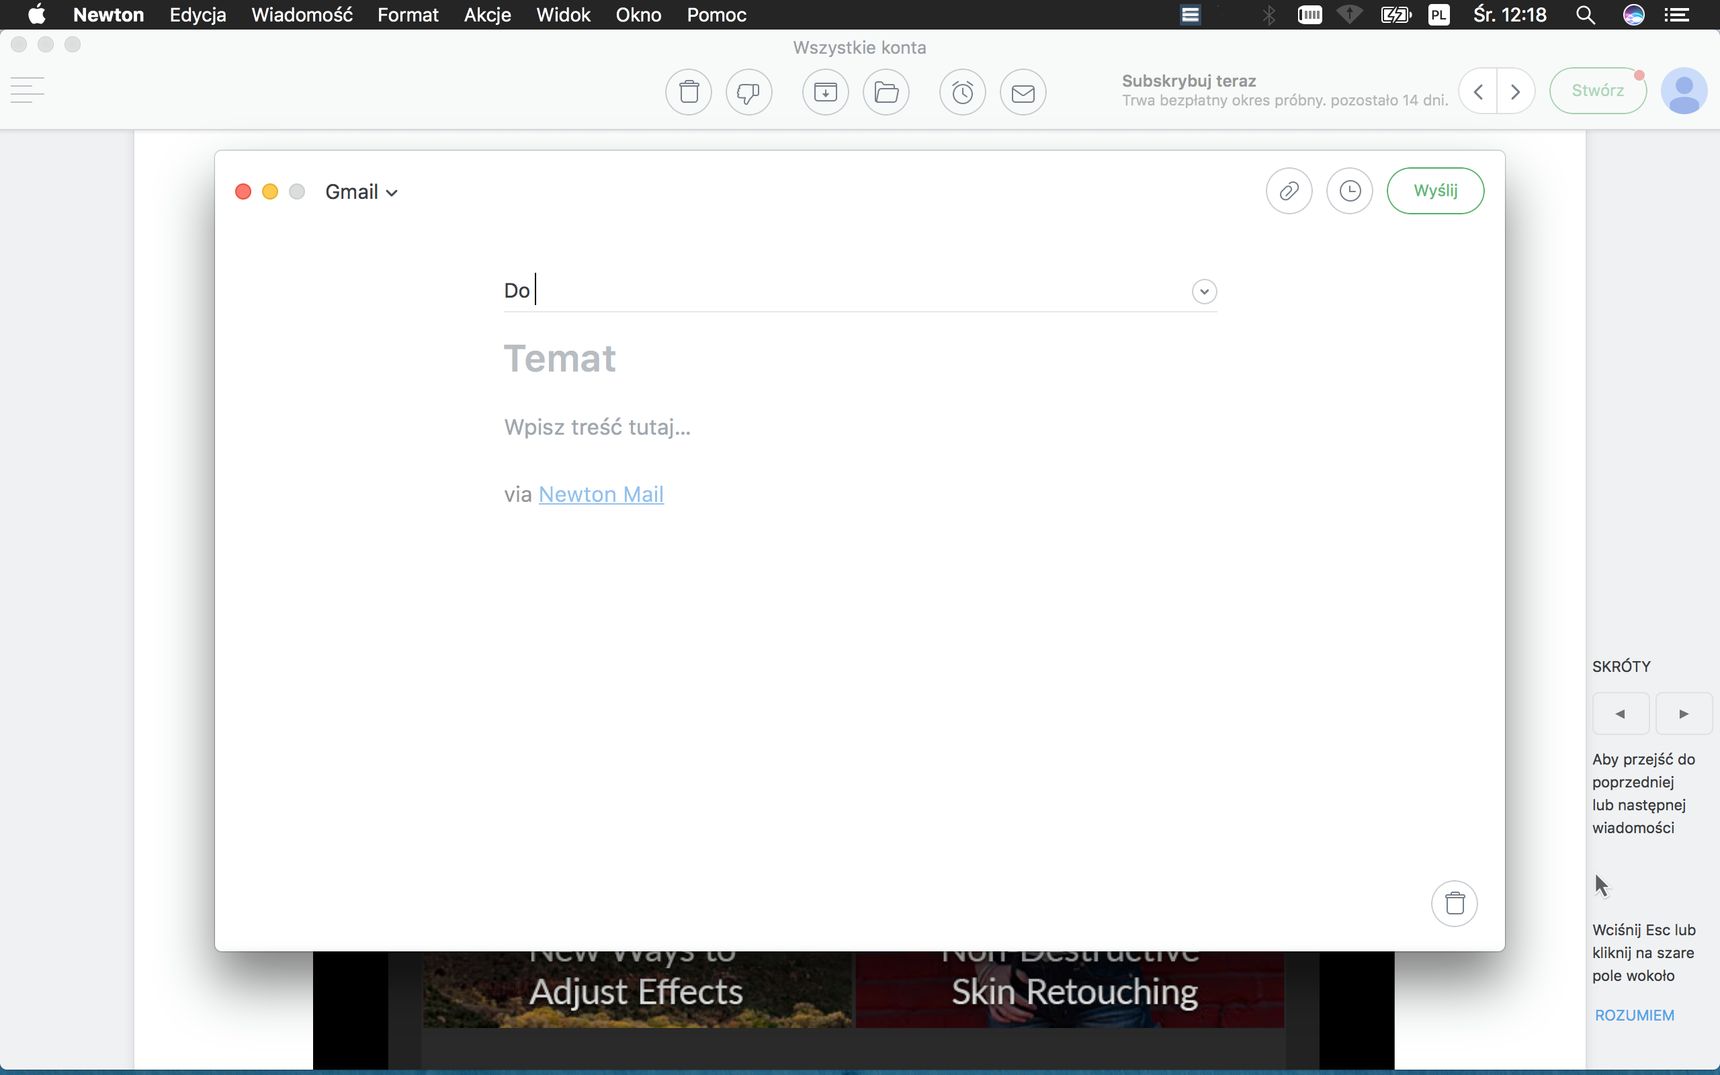This screenshot has height=1075, width=1720.
Task: Click the archive icon in toolbar
Action: click(x=825, y=92)
